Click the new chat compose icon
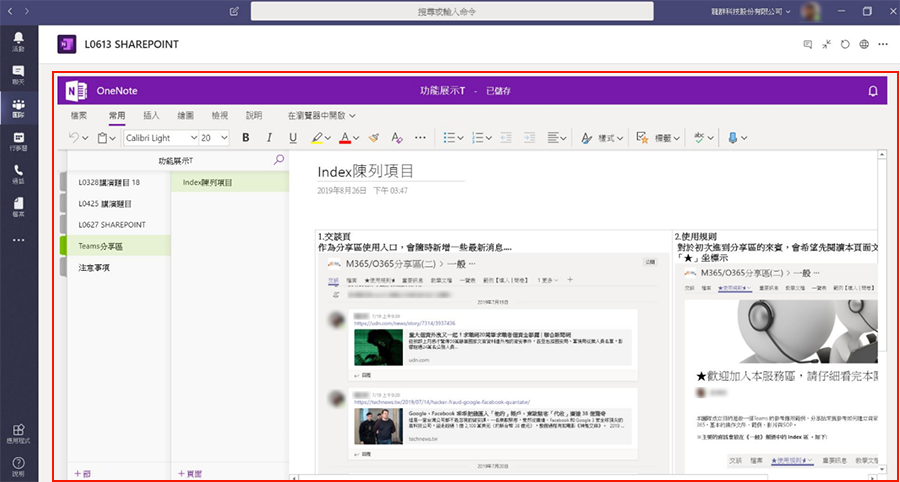Viewport: 900px width, 482px height. (x=234, y=11)
